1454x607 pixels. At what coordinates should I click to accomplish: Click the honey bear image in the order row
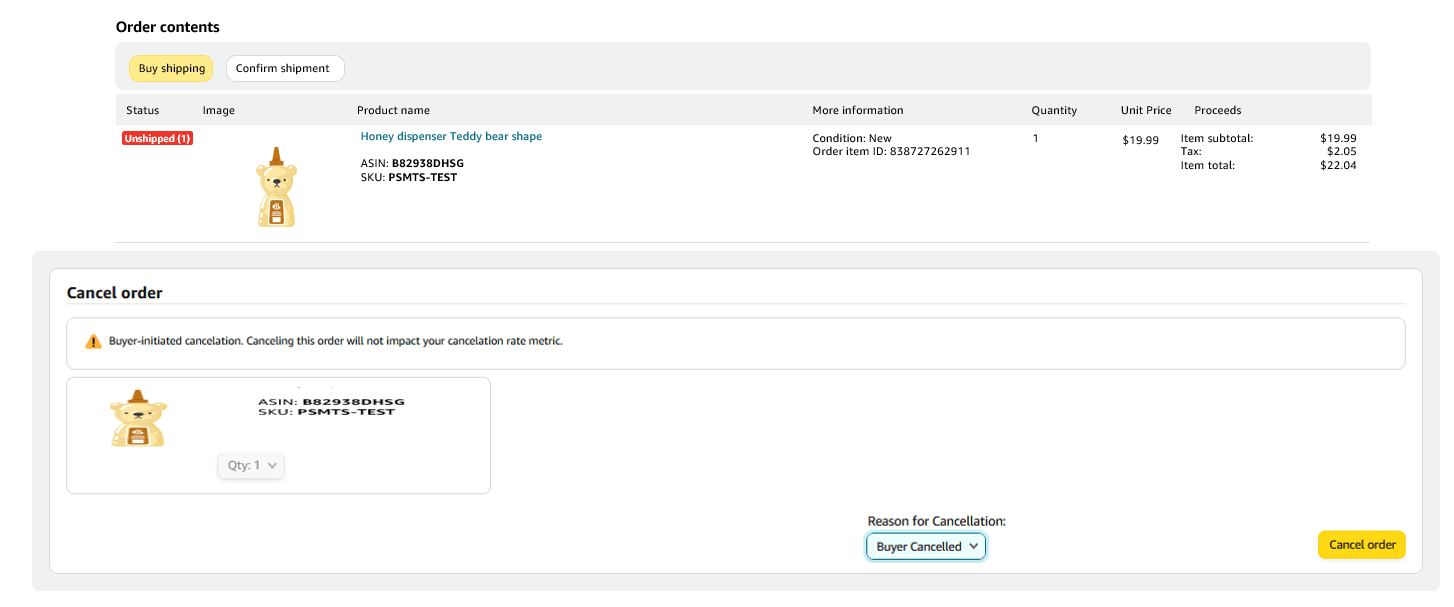(276, 187)
